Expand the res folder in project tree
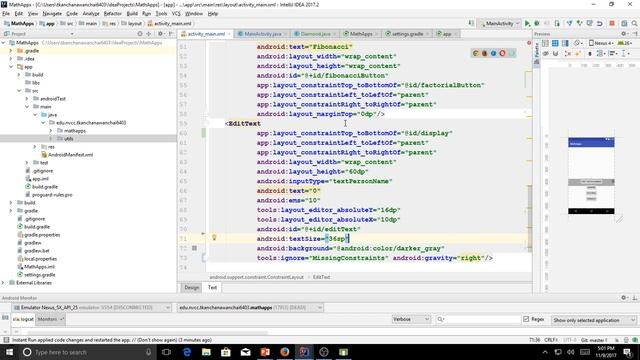 (35, 147)
